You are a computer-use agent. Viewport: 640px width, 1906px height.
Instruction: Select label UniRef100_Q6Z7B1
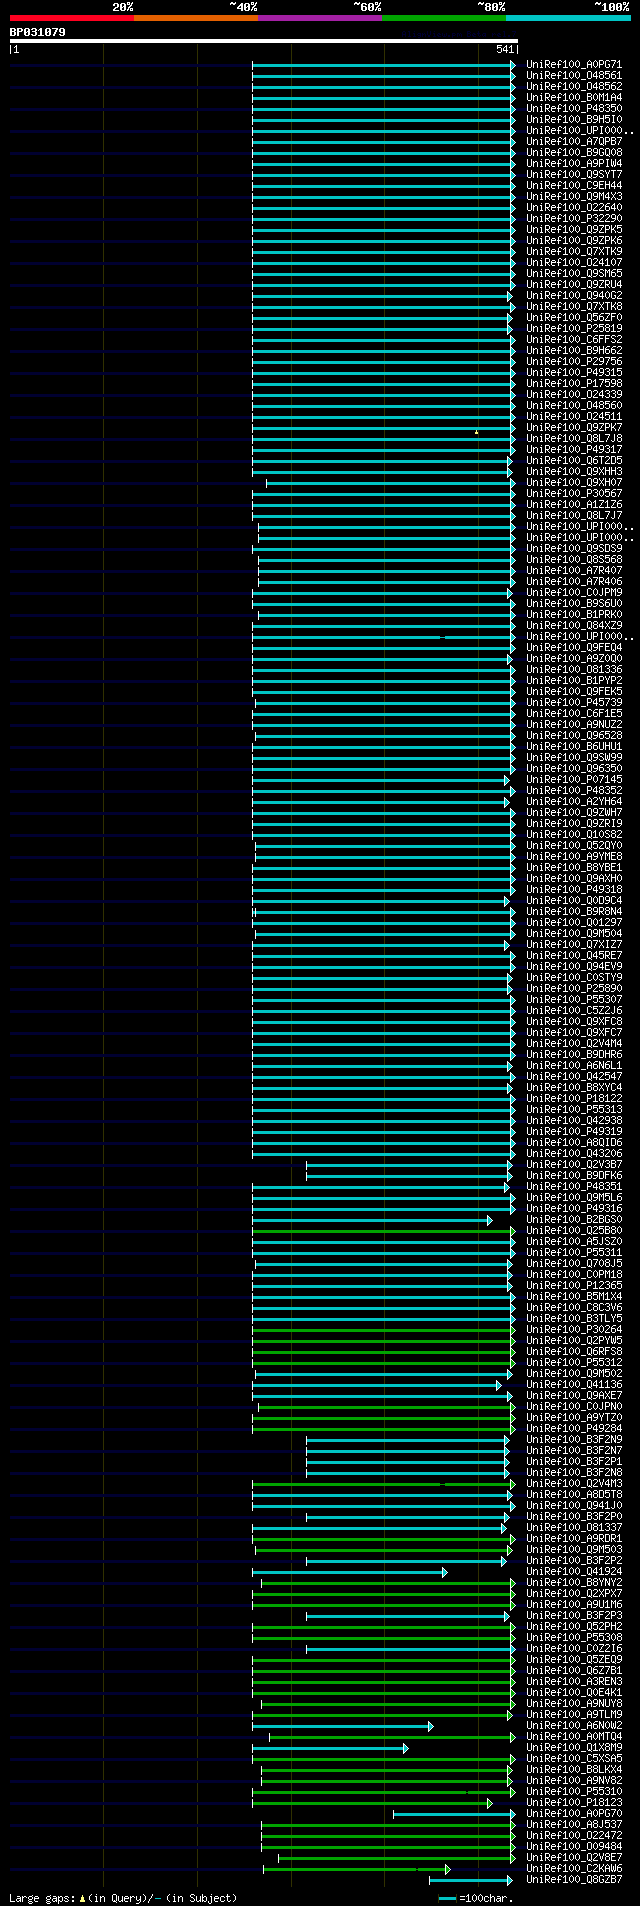coord(574,1671)
